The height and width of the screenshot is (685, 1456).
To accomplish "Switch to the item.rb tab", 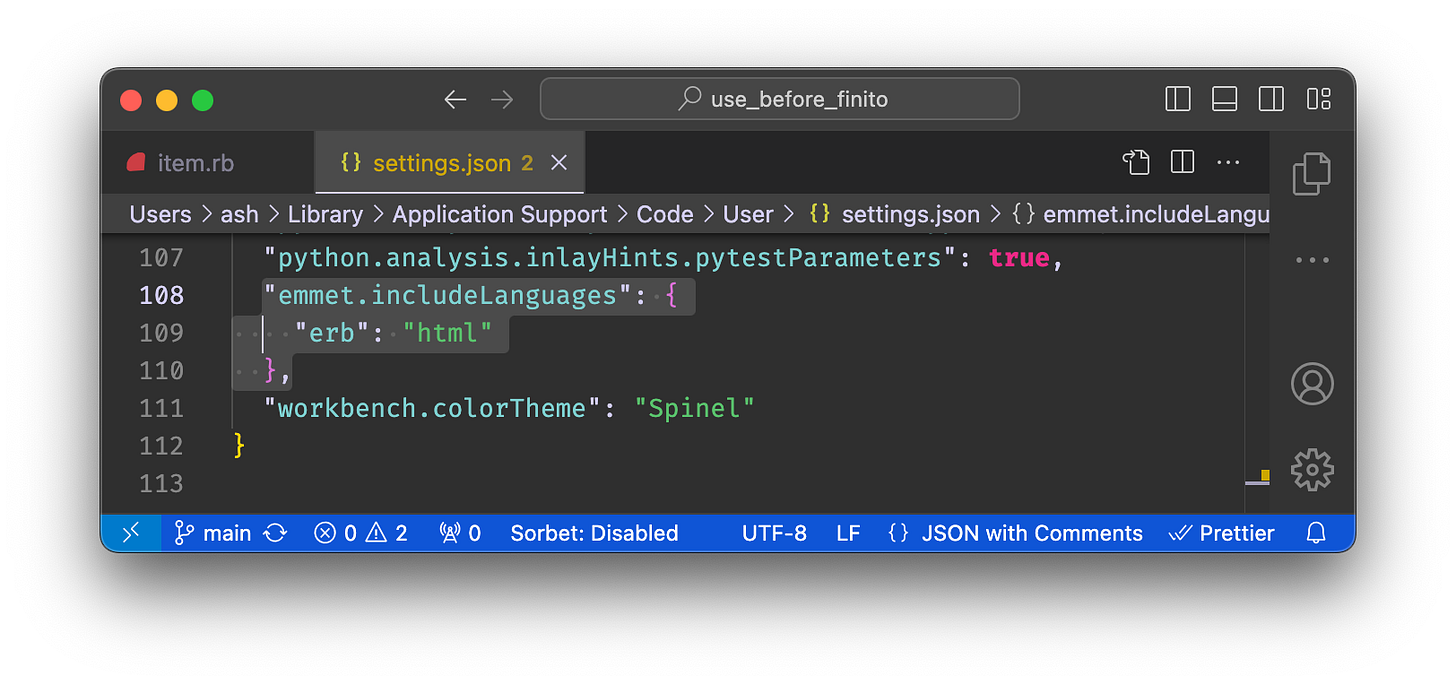I will tap(196, 162).
